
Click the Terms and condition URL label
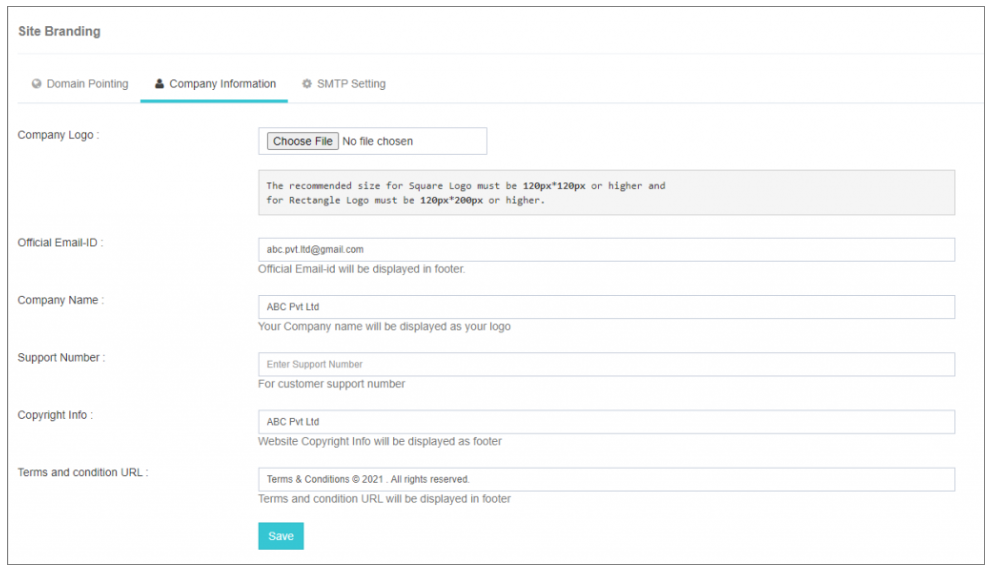(83, 472)
